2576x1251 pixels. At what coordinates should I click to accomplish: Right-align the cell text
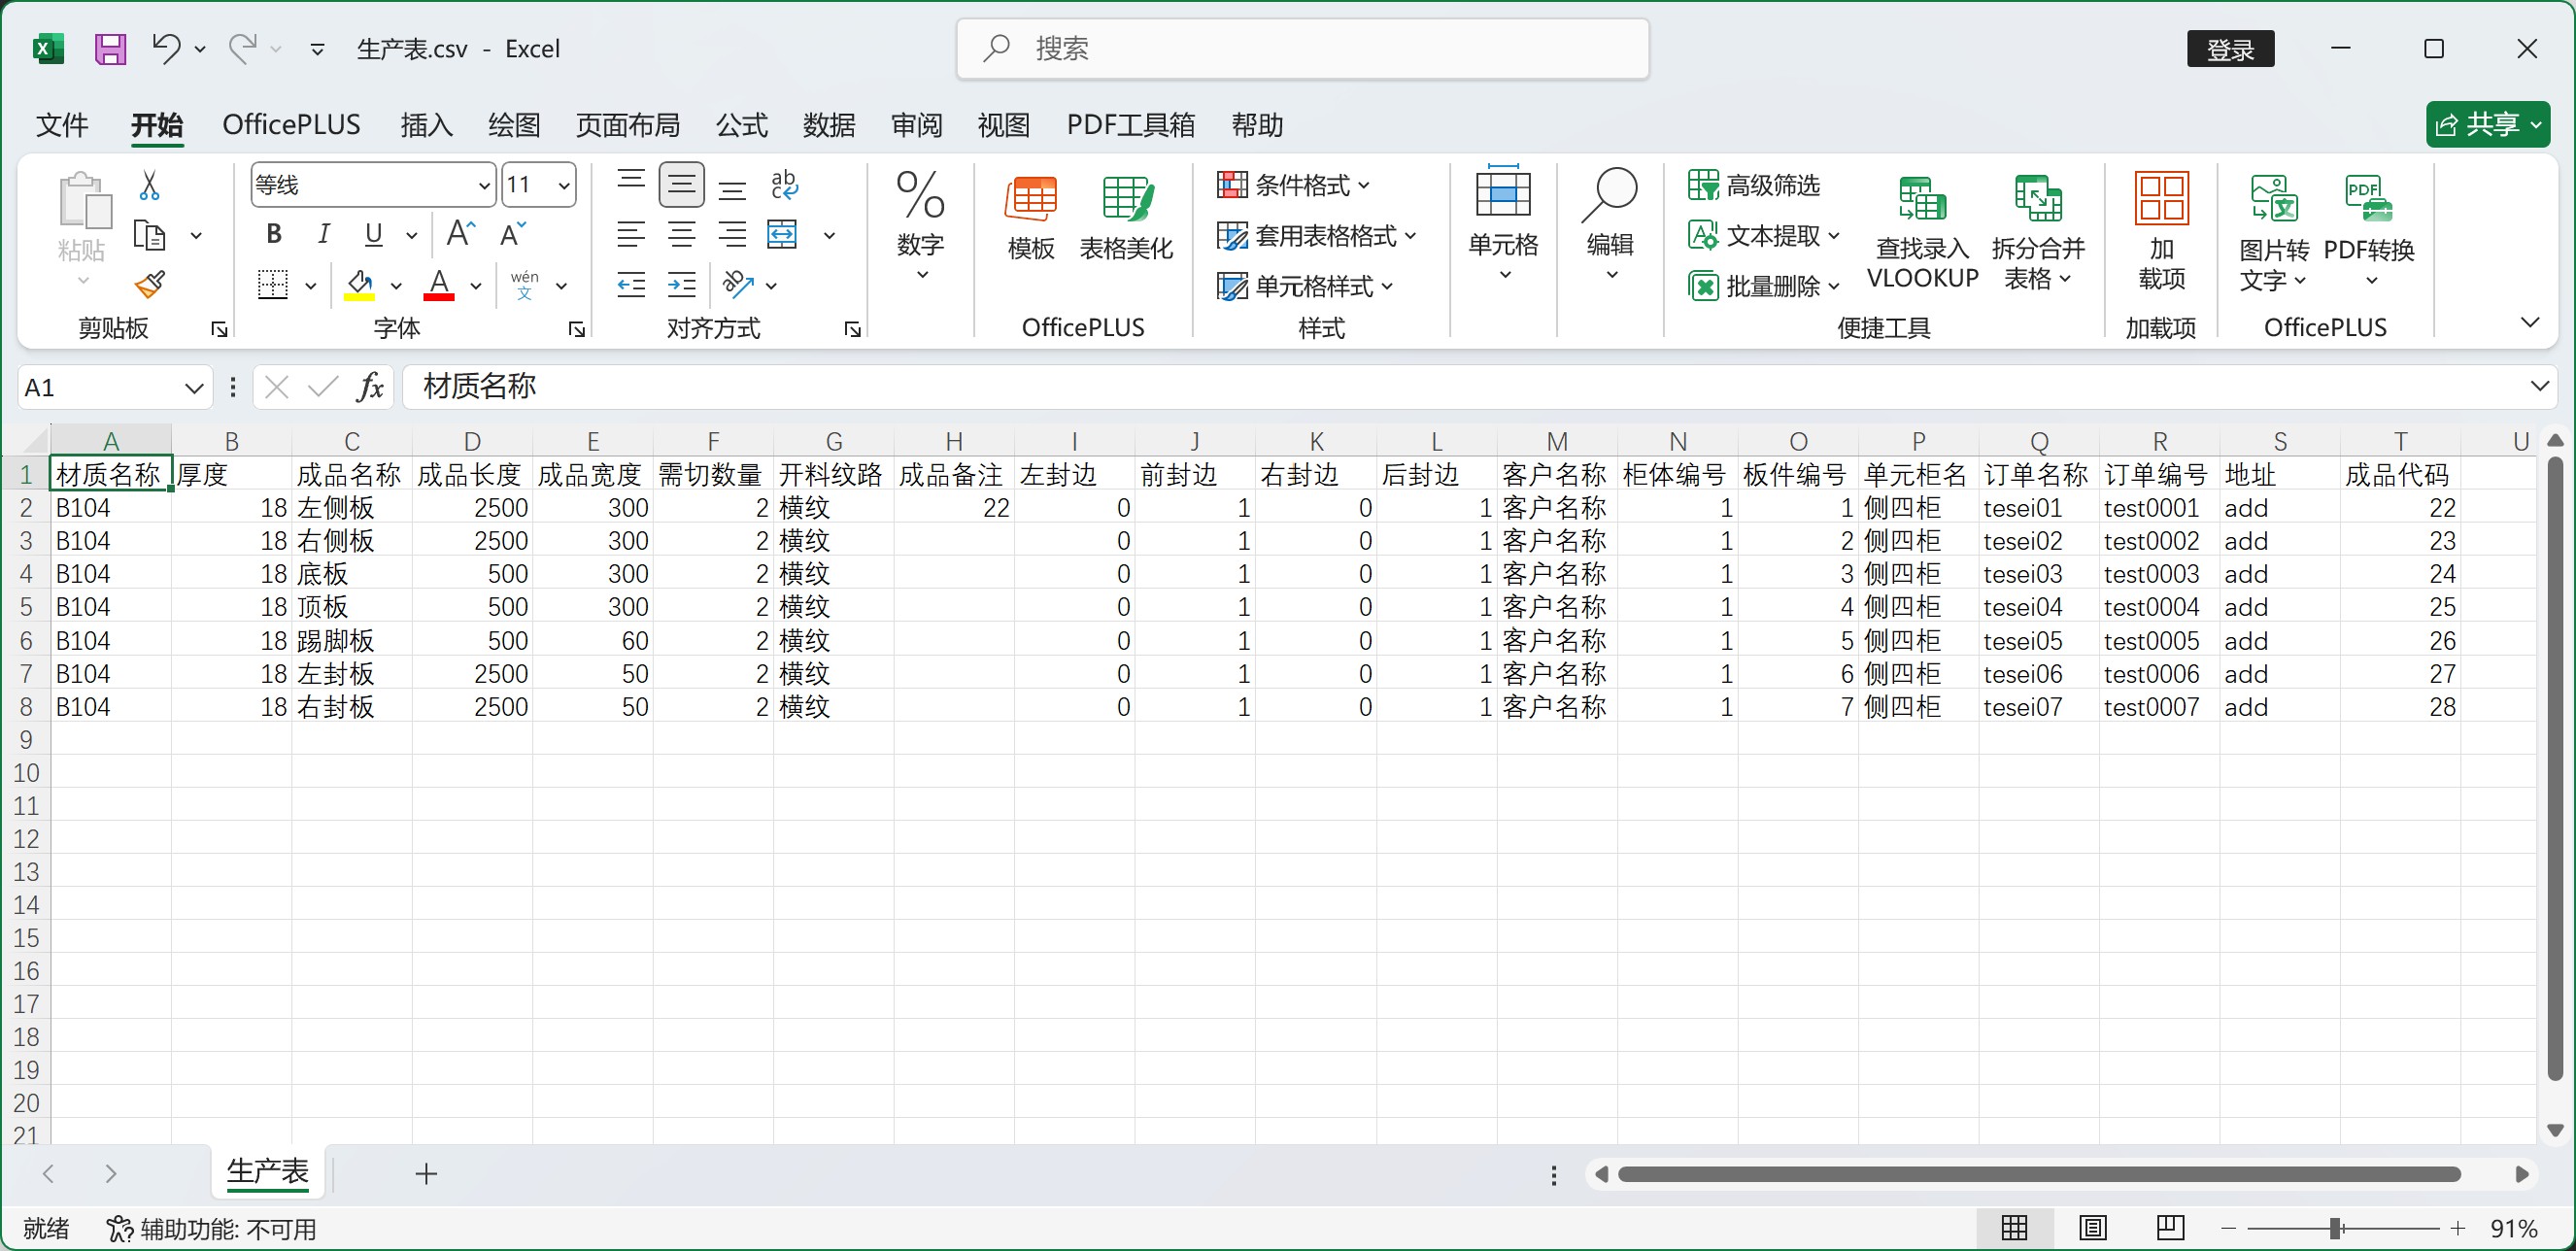click(733, 235)
